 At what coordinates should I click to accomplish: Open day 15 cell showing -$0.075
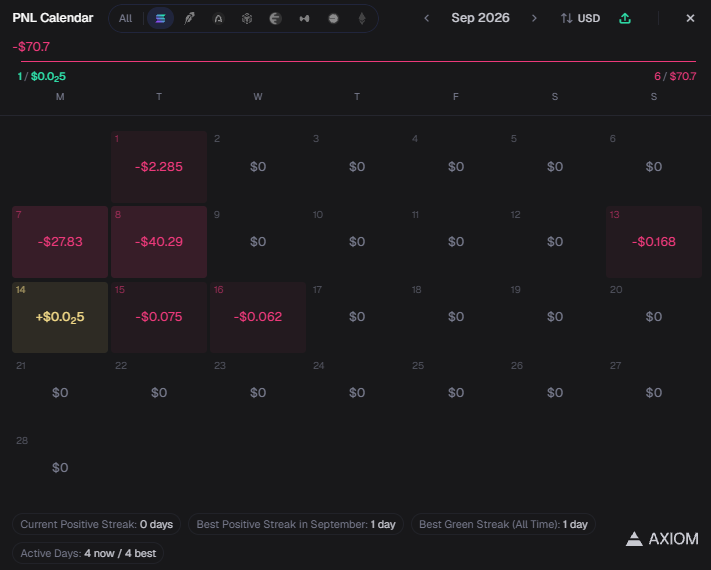(159, 317)
